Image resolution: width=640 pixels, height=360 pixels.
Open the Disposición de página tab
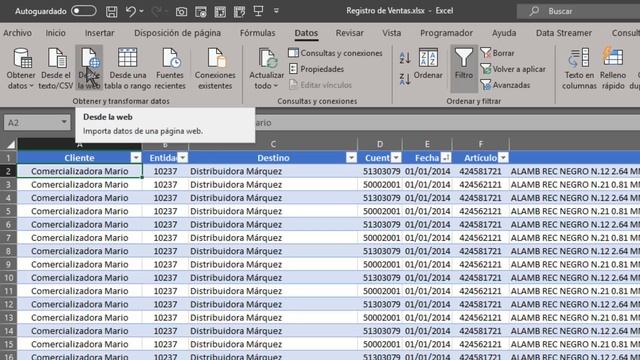coord(178,33)
